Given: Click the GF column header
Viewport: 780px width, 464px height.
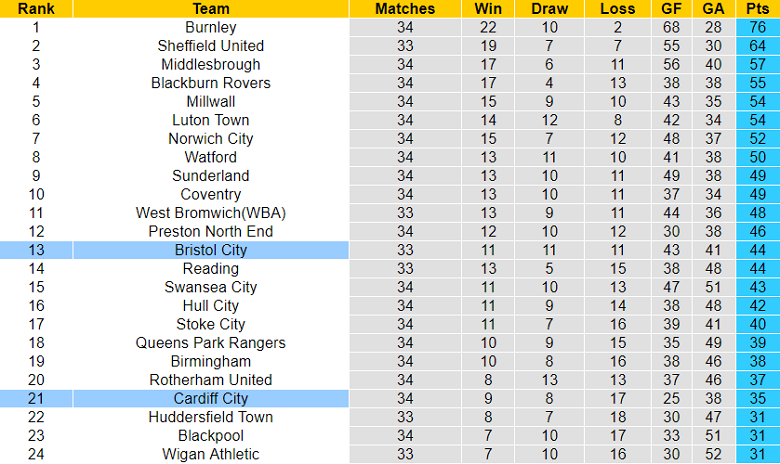Looking at the screenshot, I should (x=671, y=9).
